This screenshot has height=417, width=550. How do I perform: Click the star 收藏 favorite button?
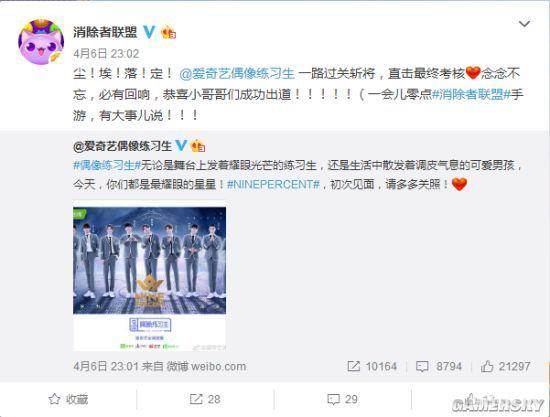pos(68,399)
